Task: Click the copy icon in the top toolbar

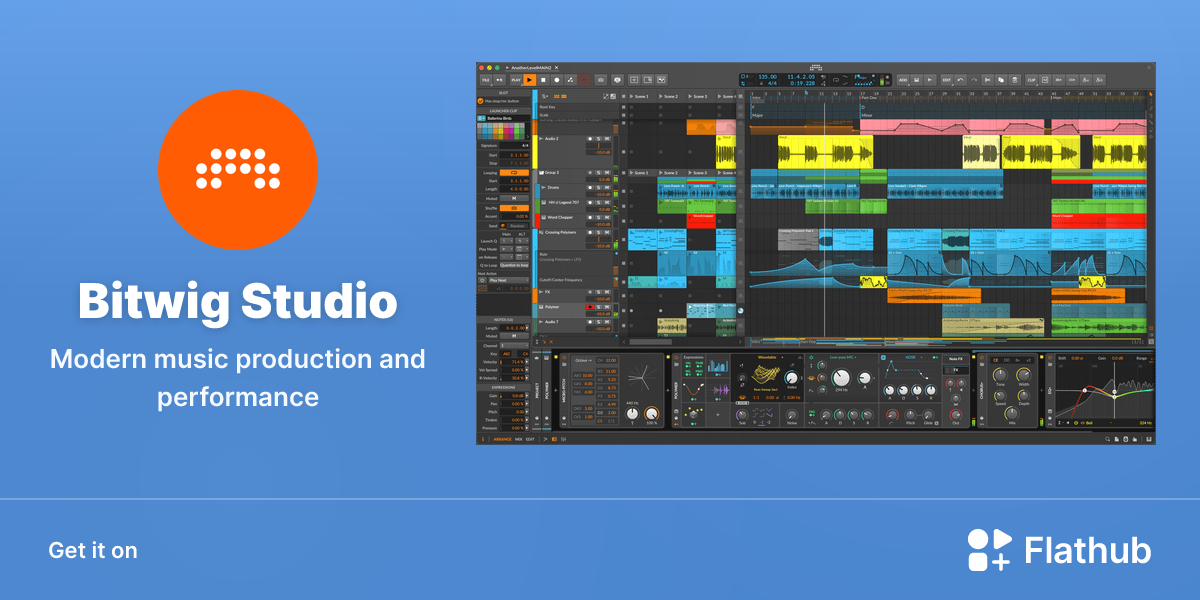Action: pyautogui.click(x=1001, y=80)
